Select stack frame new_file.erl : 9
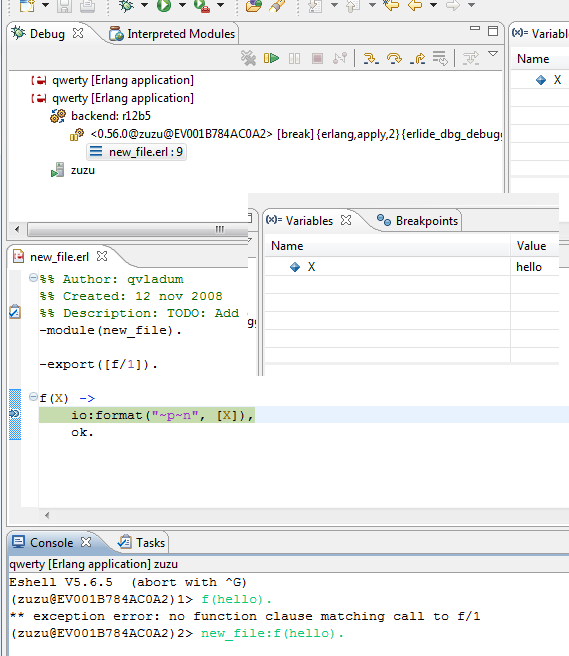The image size is (569, 656). click(137, 152)
